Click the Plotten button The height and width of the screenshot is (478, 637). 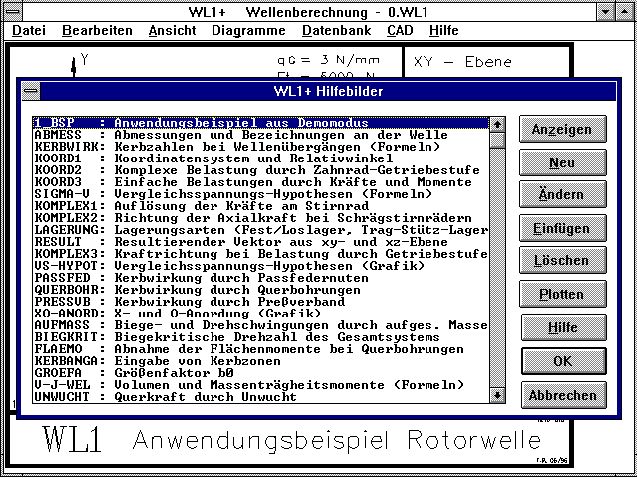[563, 295]
